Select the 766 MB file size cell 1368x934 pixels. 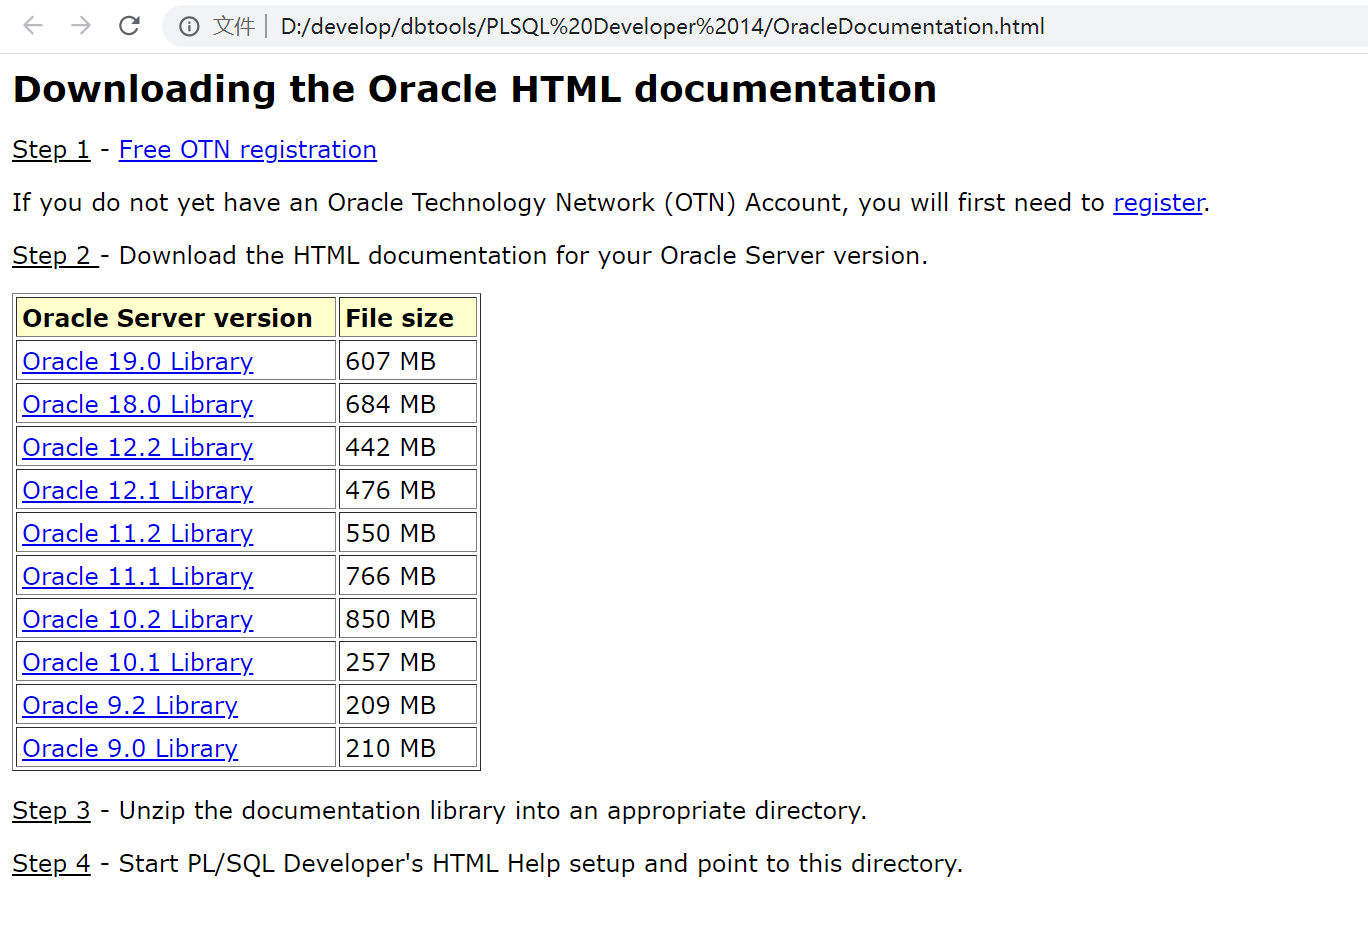tap(408, 576)
